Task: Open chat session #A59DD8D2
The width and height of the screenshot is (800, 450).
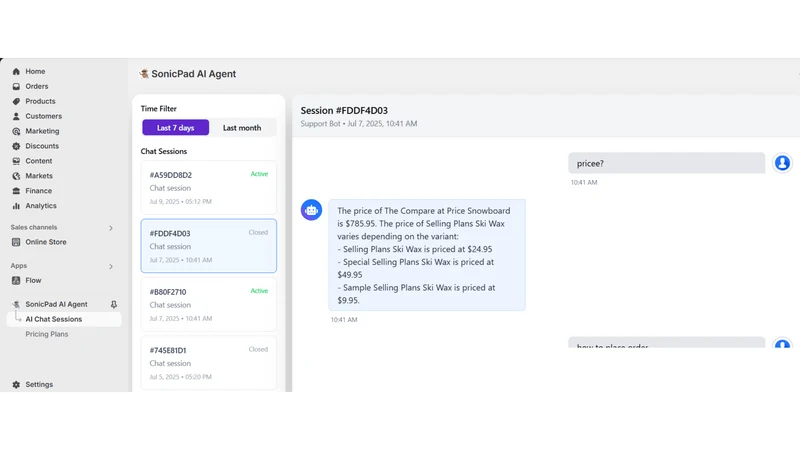Action: coord(209,187)
